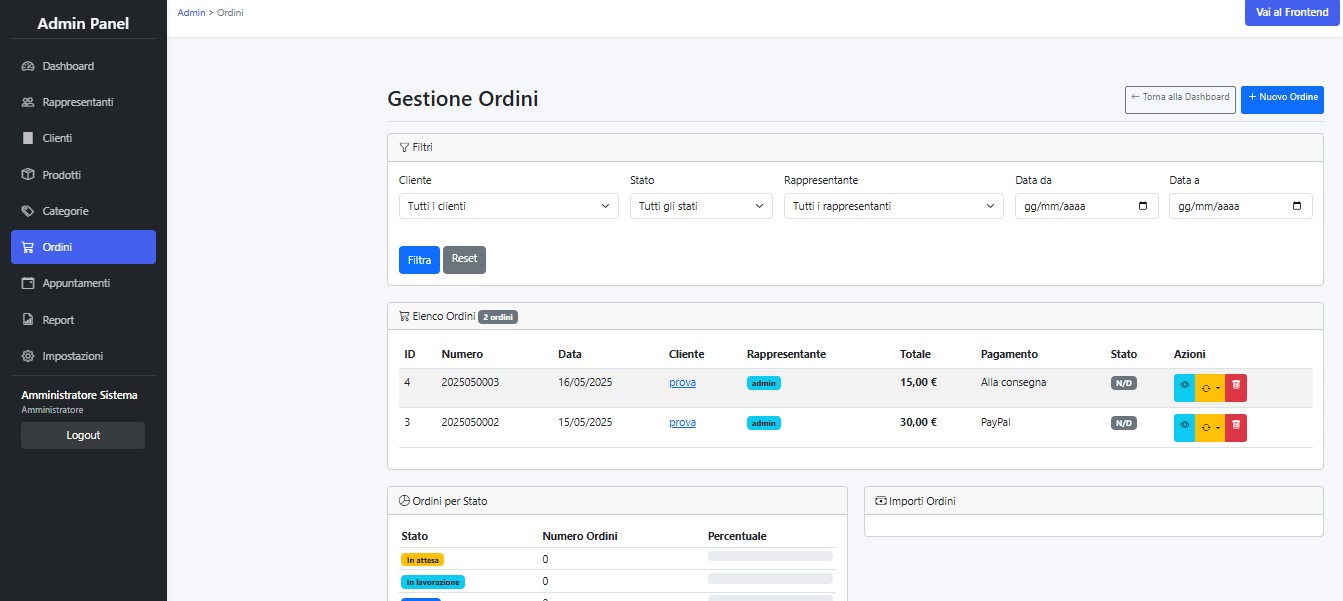Open Prodotti from the sidebar

tap(61, 175)
